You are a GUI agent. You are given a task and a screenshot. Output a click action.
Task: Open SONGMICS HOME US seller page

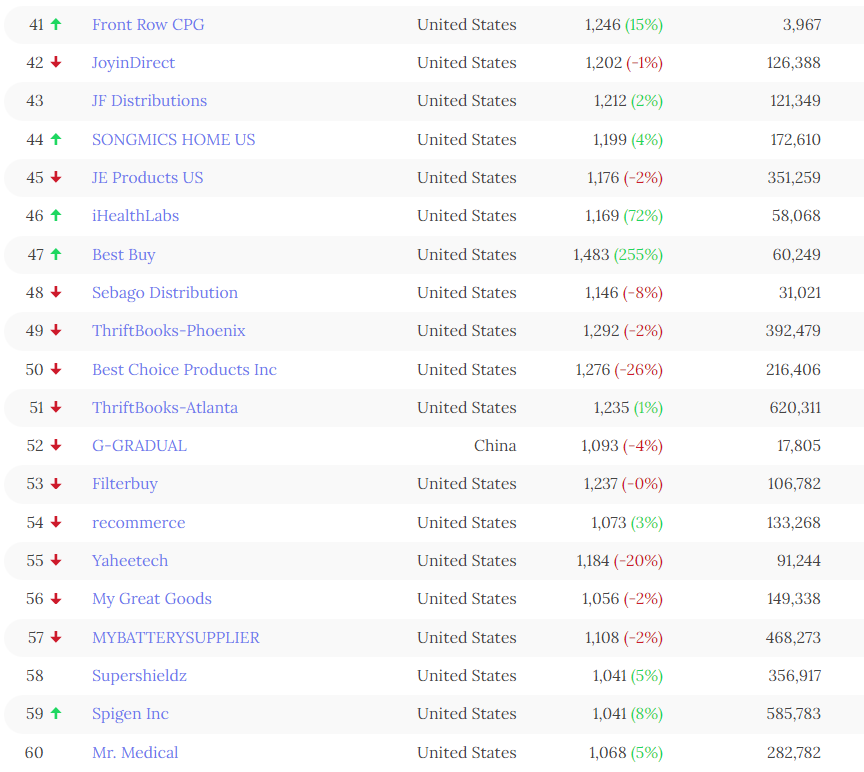click(174, 139)
